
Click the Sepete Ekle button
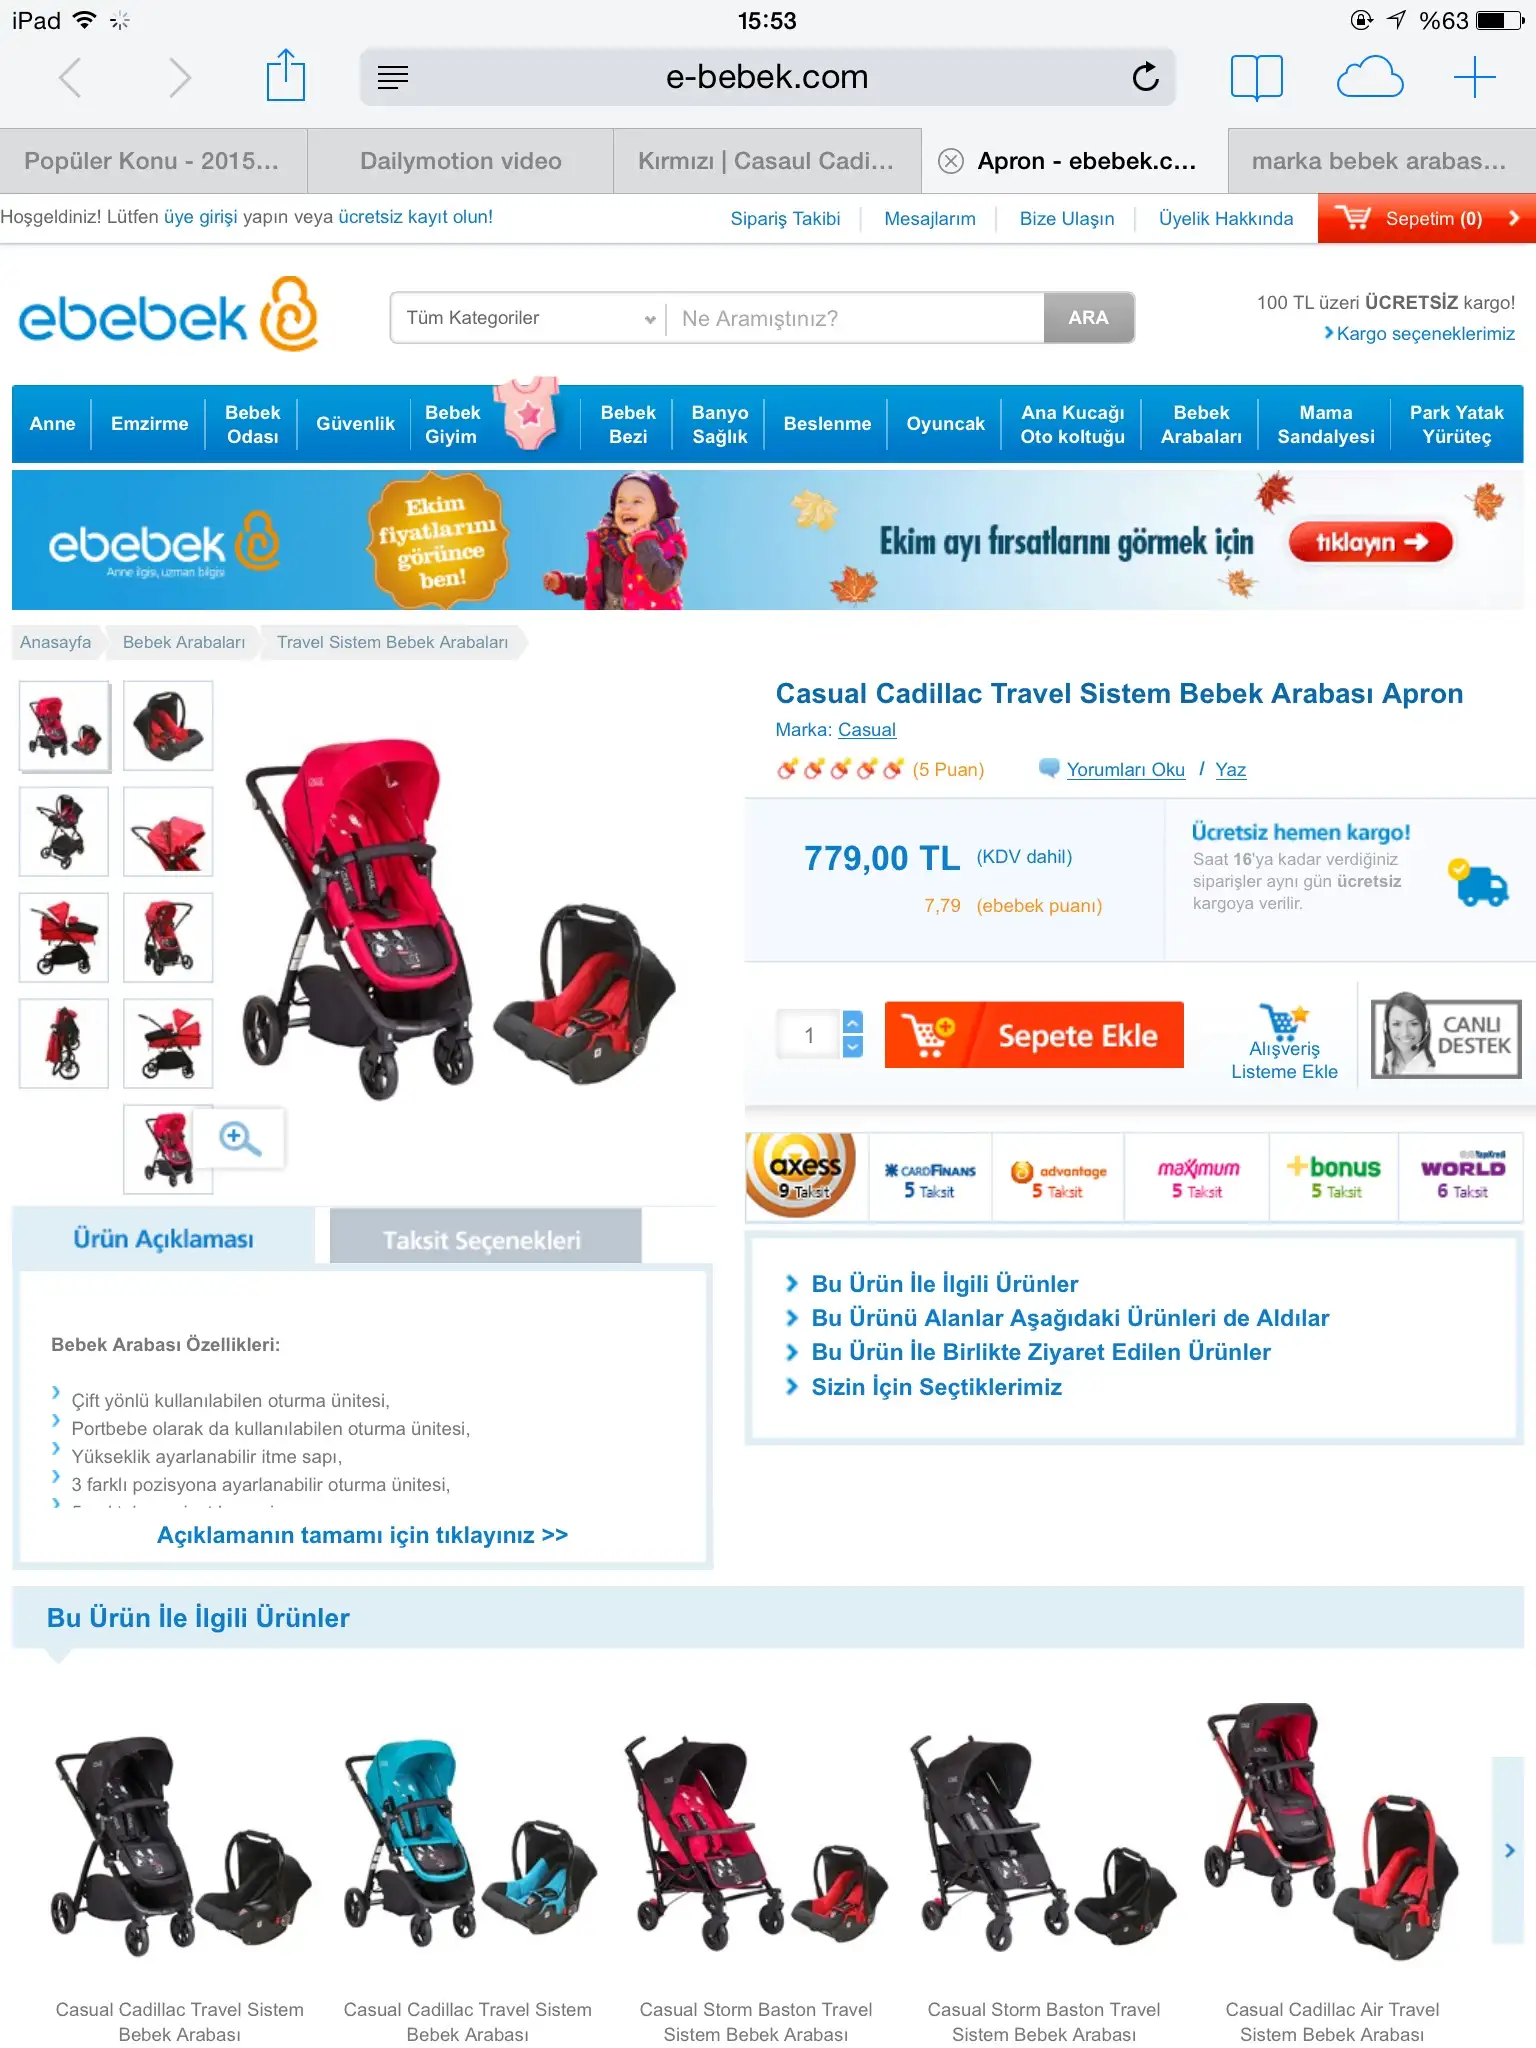click(1034, 1035)
